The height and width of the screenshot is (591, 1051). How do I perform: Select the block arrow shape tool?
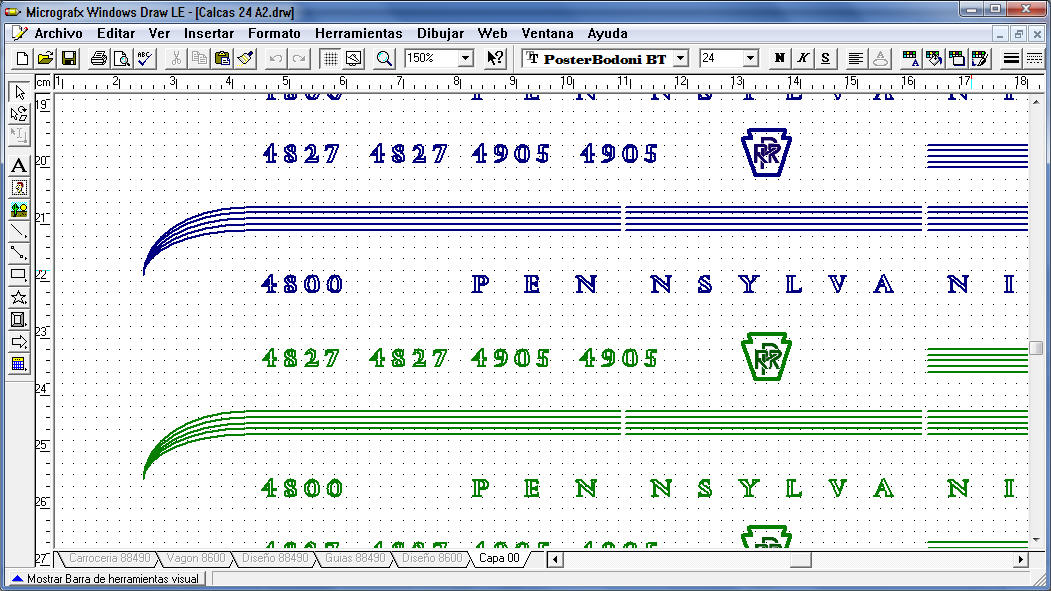pyautogui.click(x=19, y=342)
